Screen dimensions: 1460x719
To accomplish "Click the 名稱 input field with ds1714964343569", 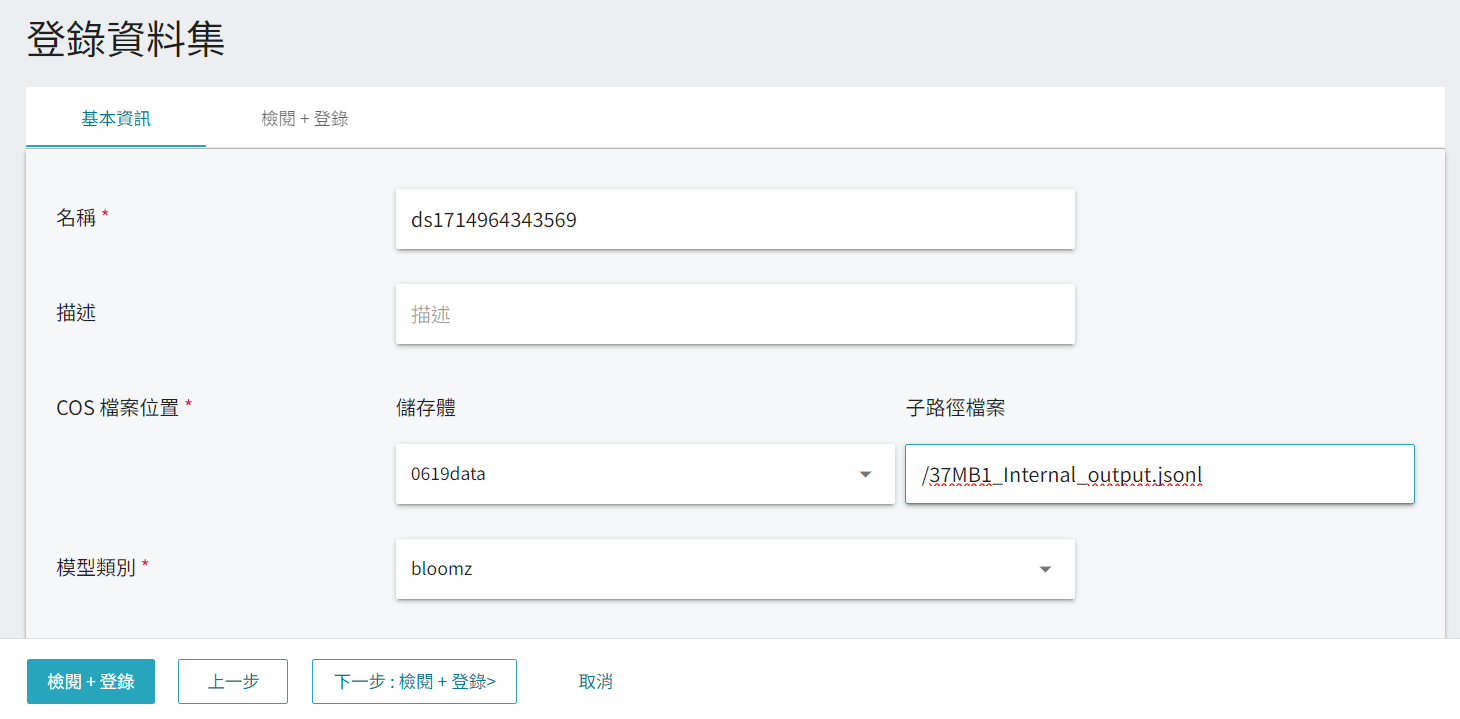I will 735,219.
